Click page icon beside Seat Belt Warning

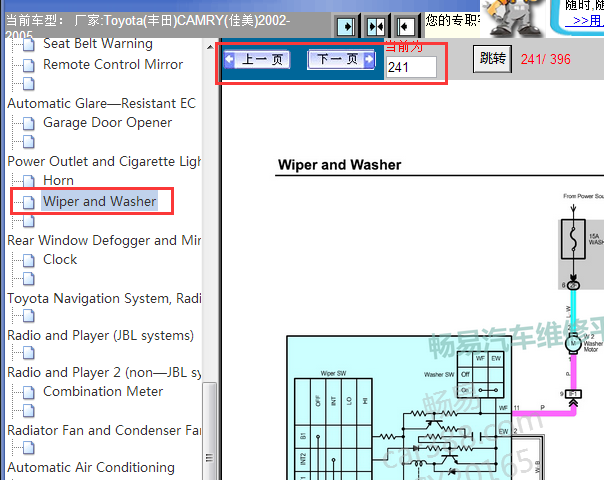(29, 44)
